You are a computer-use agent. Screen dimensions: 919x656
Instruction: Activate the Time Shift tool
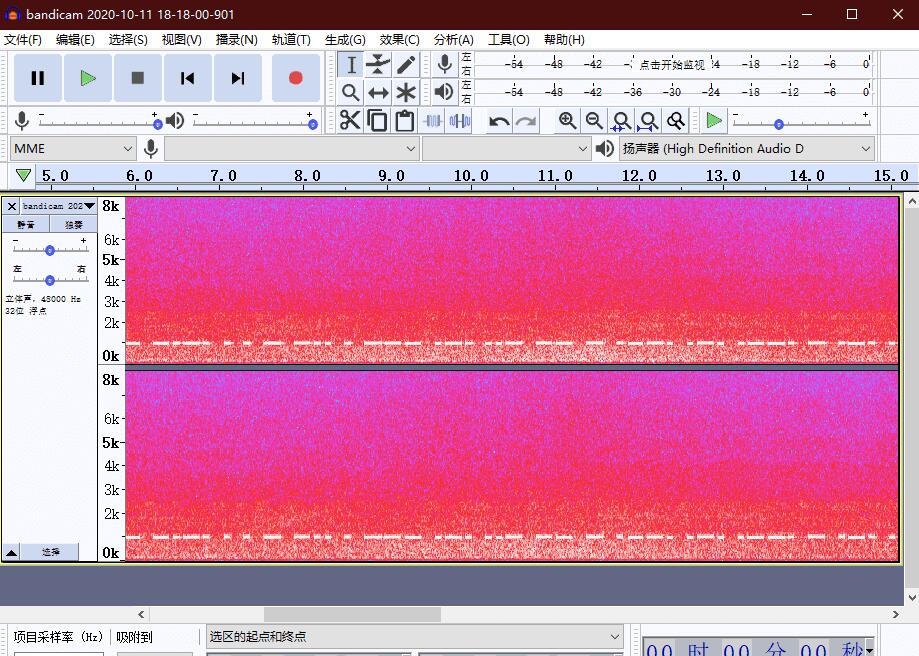378,93
